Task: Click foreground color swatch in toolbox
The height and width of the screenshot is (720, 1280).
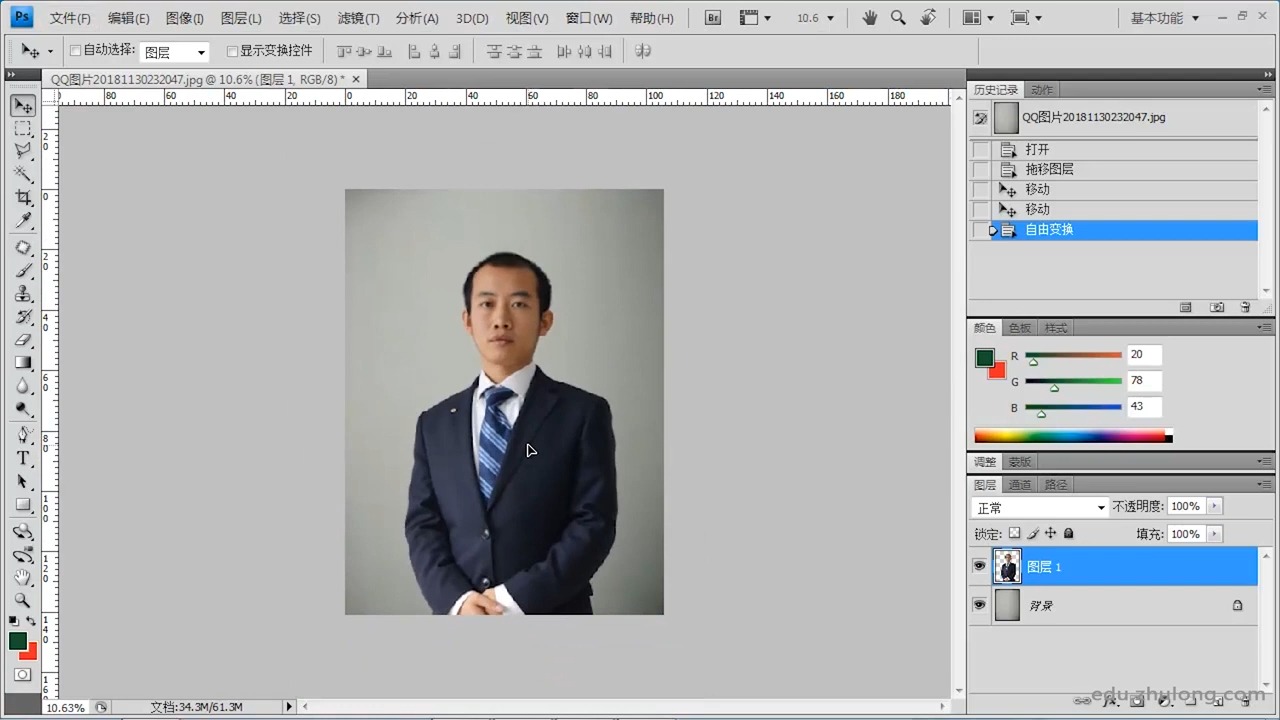Action: point(18,641)
